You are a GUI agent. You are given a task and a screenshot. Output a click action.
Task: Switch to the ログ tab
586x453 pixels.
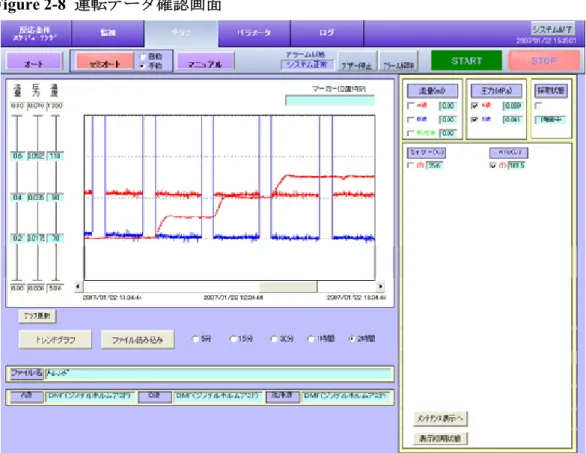pyautogui.click(x=327, y=33)
